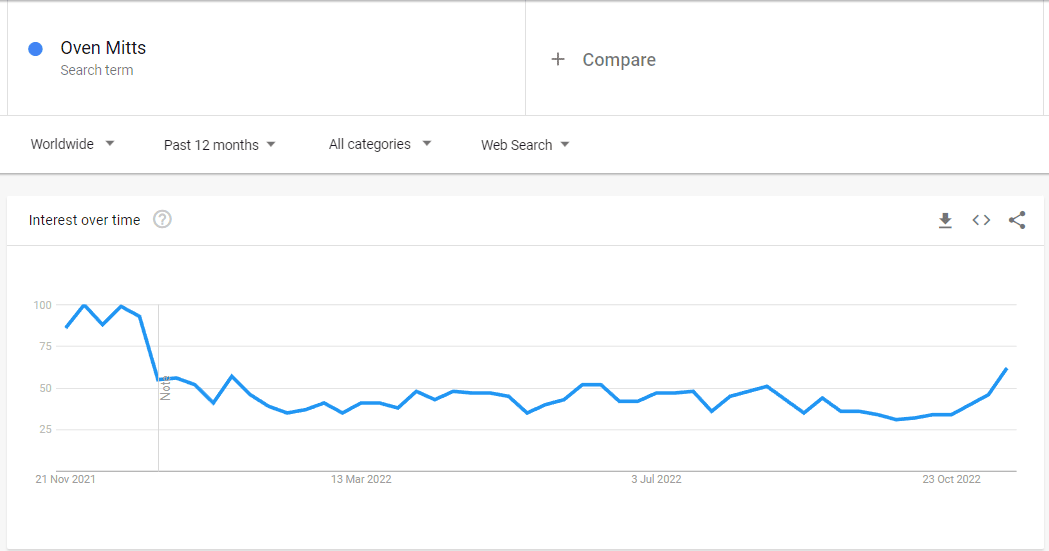Viewport: 1049px width, 551px height.
Task: Select the 13 Mar 2022 axis date label
Action: pos(361,479)
